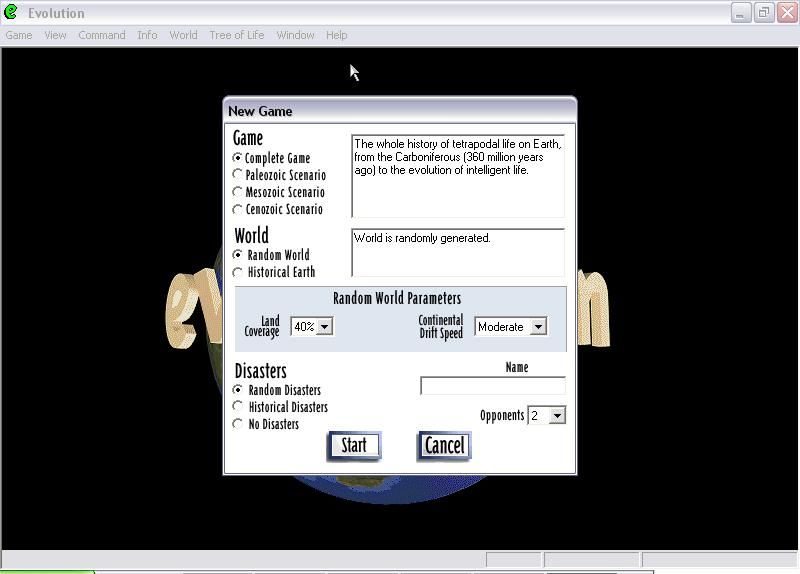Click the Name input field

click(492, 386)
